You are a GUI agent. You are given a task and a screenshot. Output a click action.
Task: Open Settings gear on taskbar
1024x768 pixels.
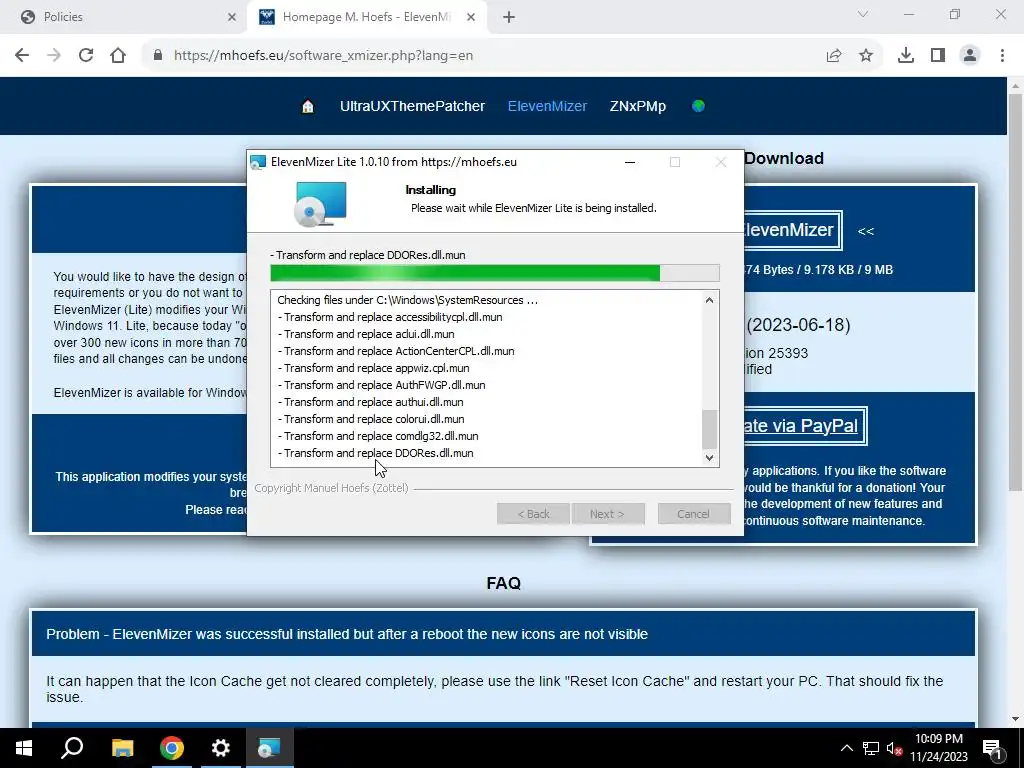tap(221, 748)
